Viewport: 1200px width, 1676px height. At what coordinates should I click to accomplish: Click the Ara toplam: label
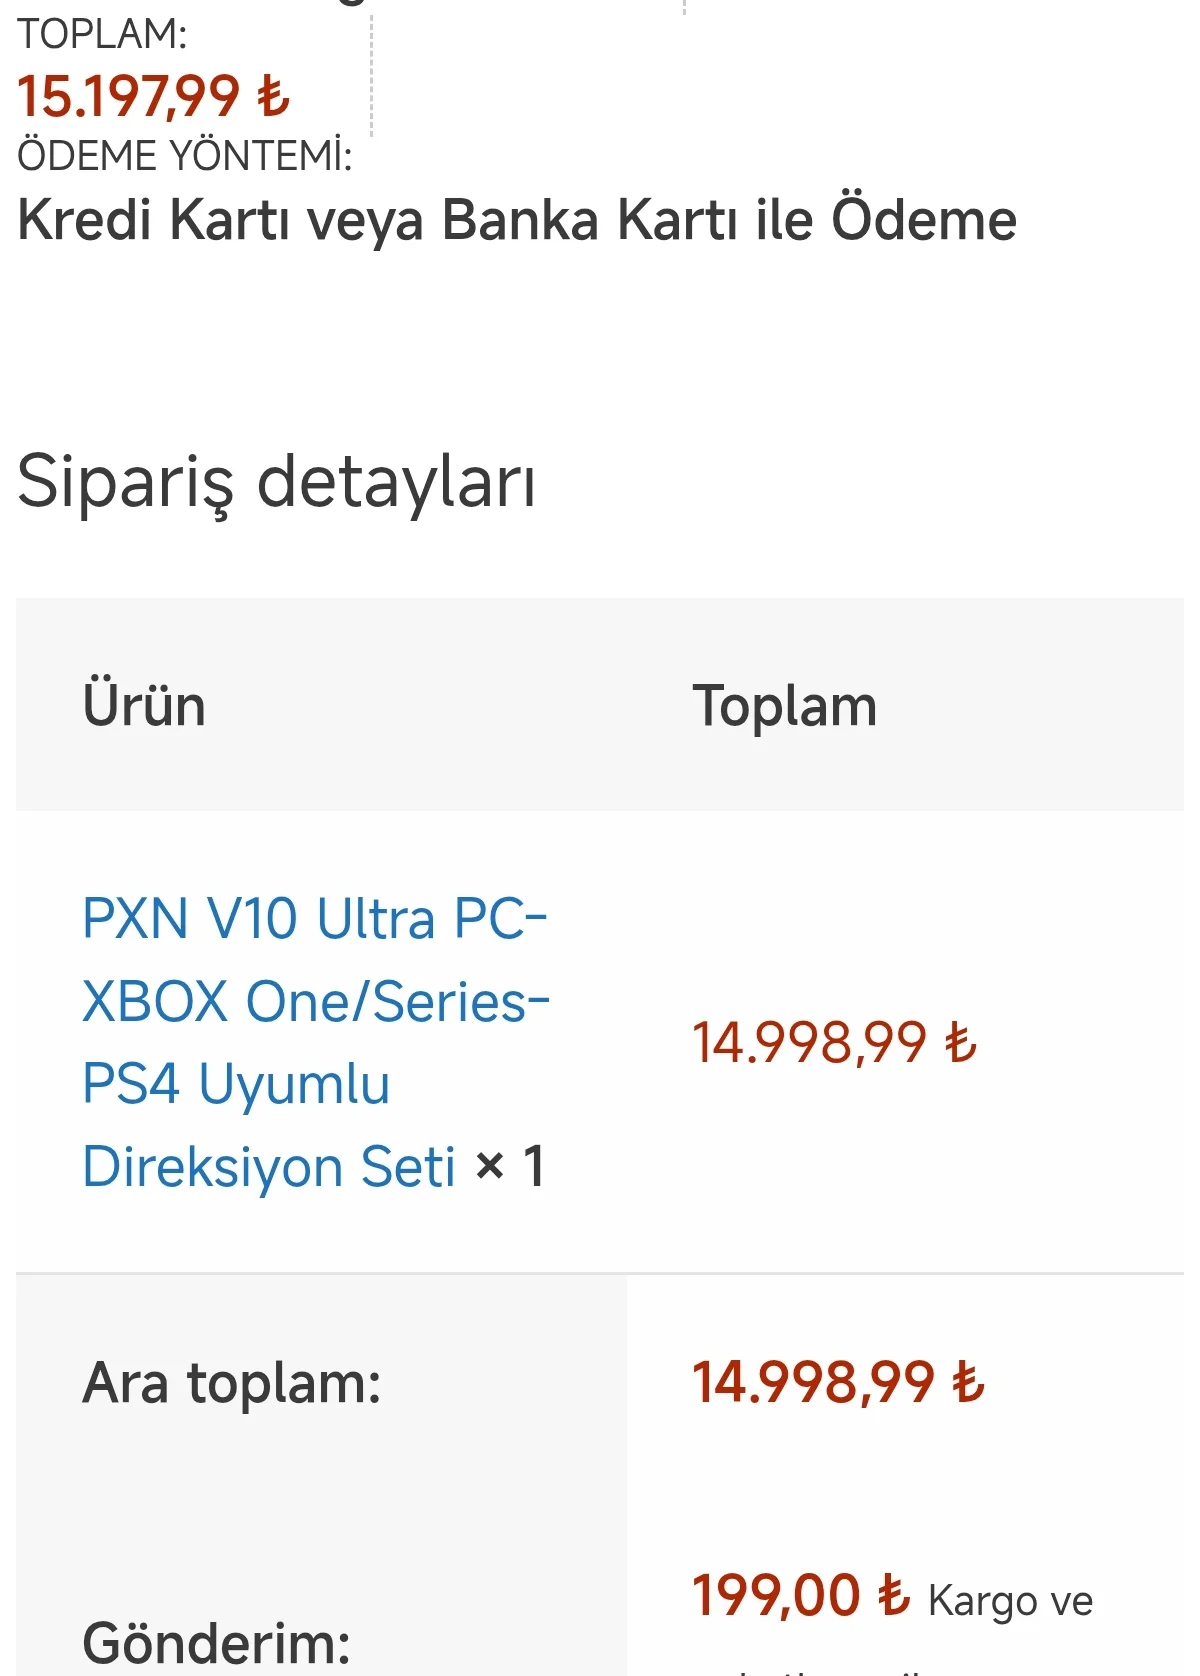pos(232,1384)
